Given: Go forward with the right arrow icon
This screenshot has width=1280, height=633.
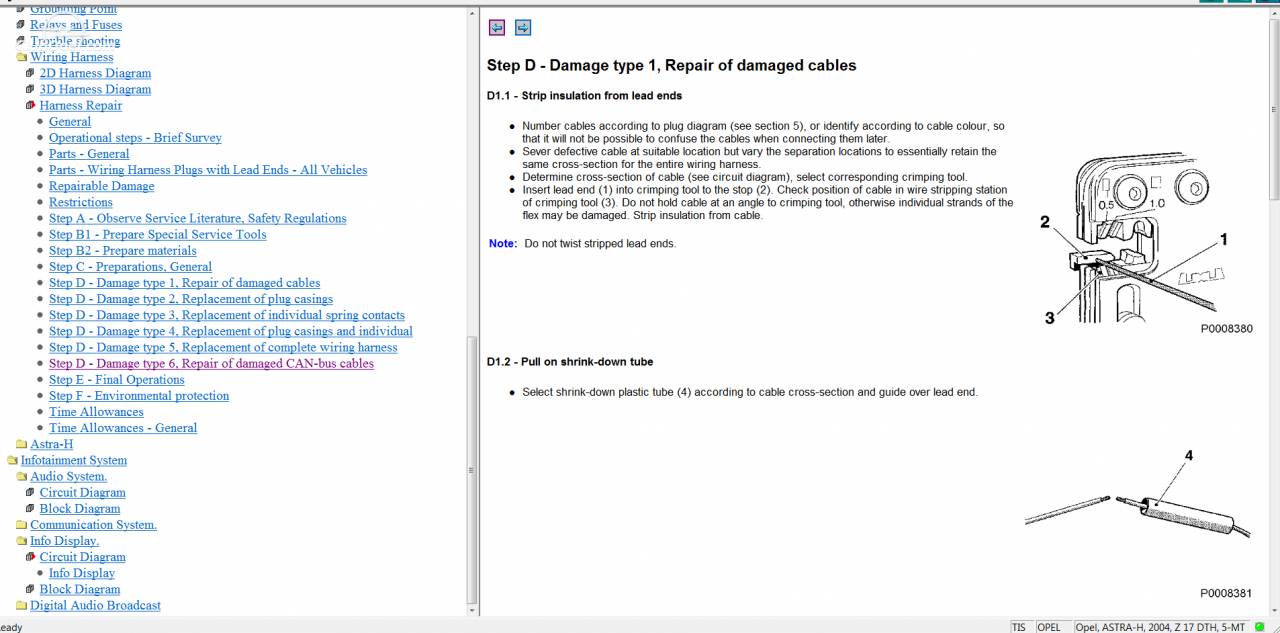Looking at the screenshot, I should (523, 28).
